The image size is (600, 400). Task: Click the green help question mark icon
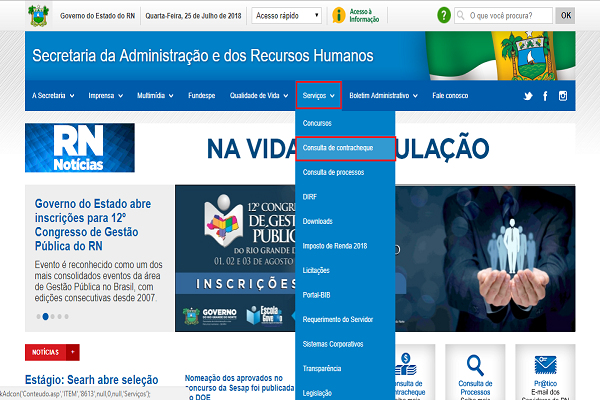coord(444,16)
